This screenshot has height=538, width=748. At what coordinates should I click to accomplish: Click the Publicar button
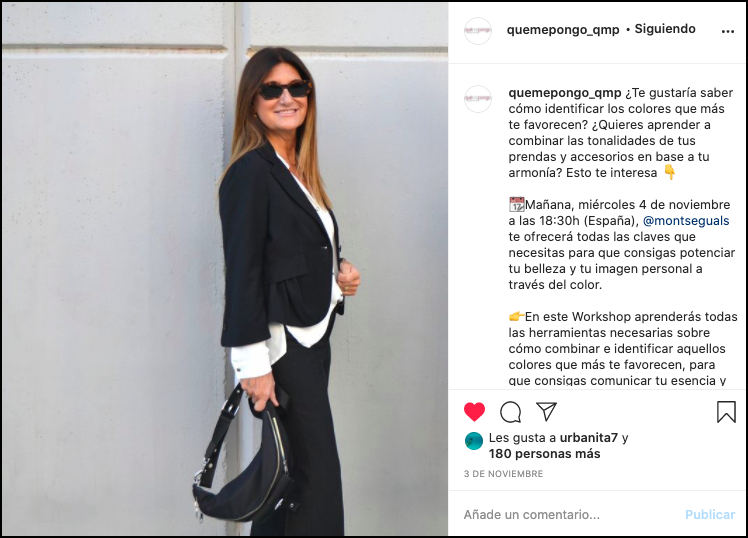click(710, 515)
